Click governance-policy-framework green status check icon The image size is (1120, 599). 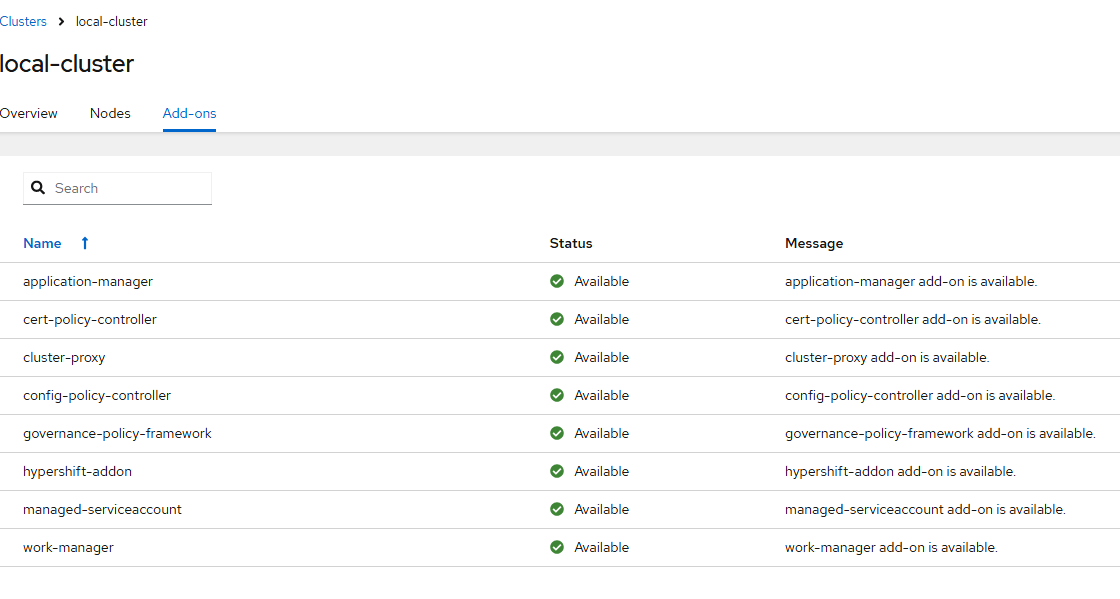tap(557, 433)
